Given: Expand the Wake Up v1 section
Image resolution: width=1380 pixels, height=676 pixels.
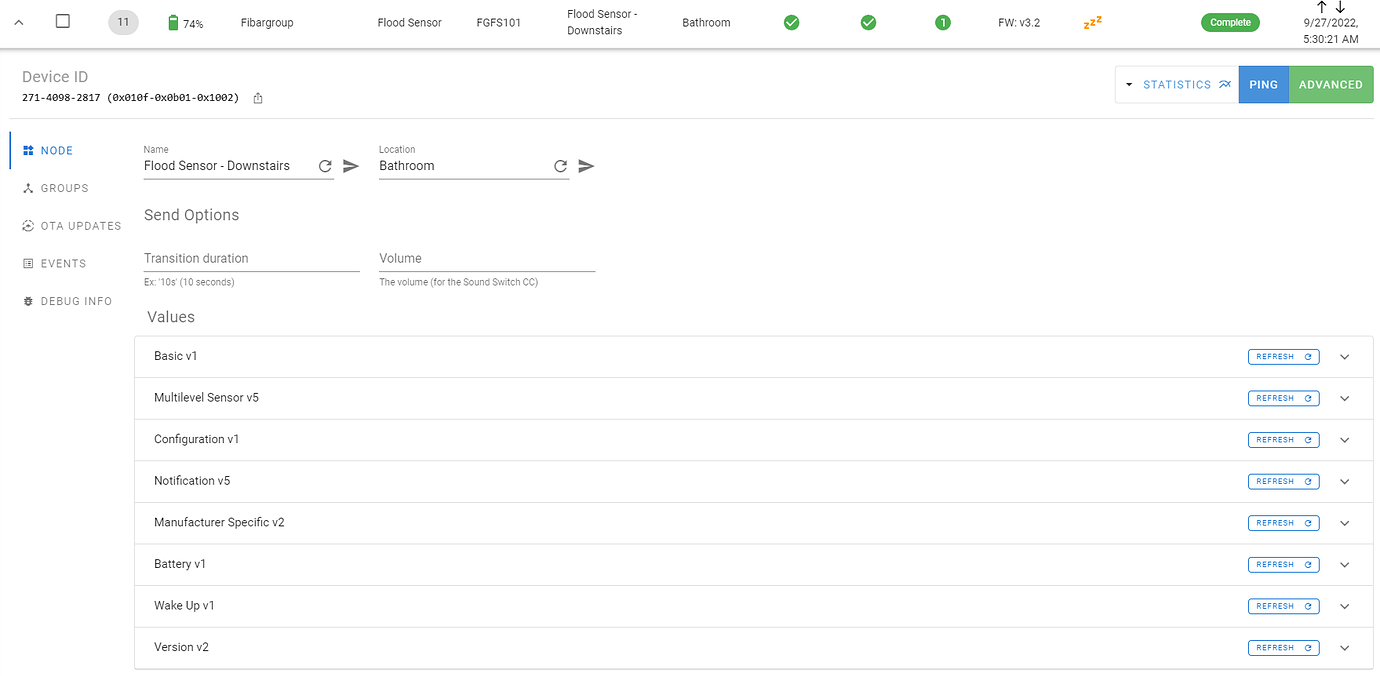Looking at the screenshot, I should tap(1345, 606).
